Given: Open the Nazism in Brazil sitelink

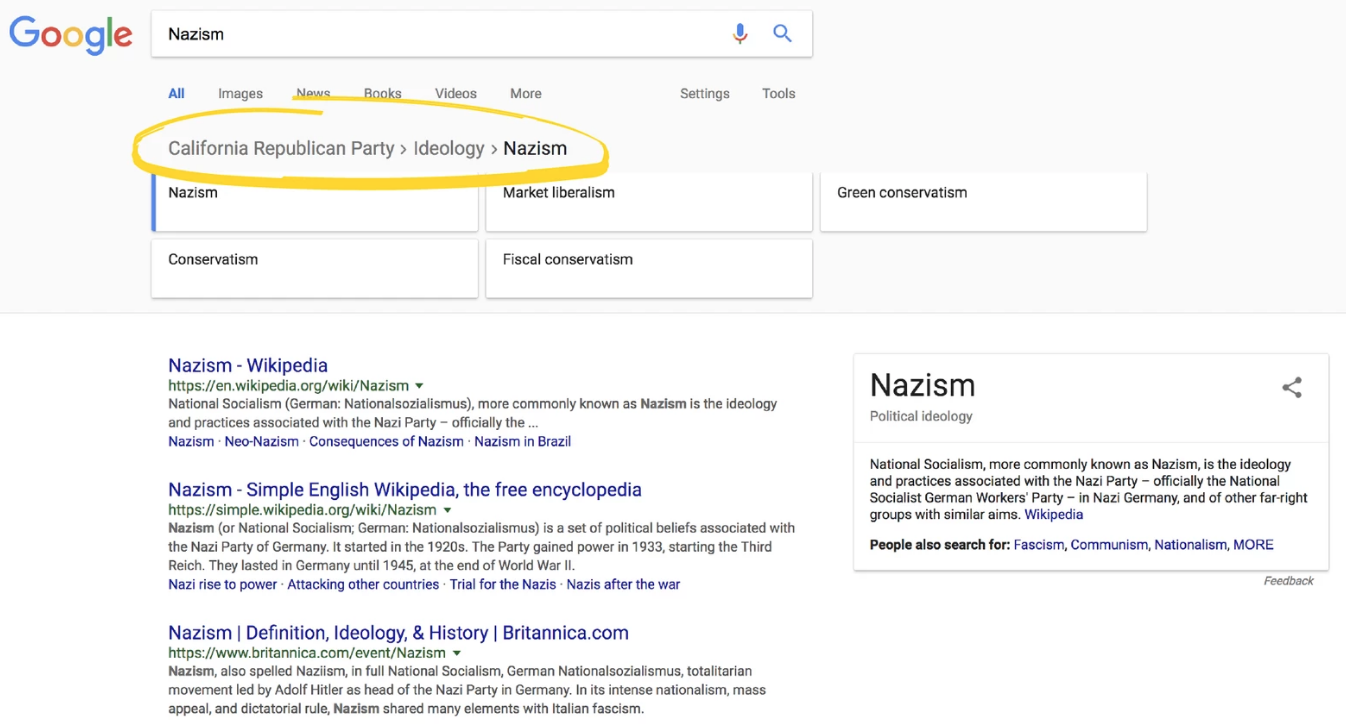Looking at the screenshot, I should [522, 441].
